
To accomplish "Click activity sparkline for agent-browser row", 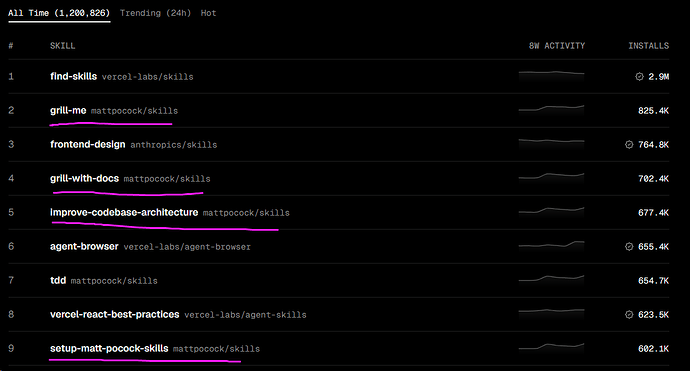I will pyautogui.click(x=551, y=246).
